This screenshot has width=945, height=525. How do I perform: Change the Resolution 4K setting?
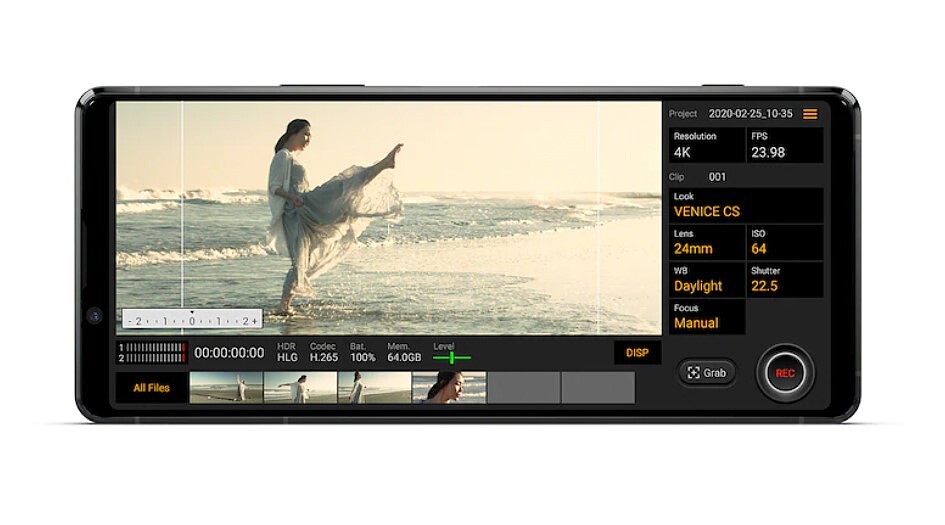click(x=707, y=145)
